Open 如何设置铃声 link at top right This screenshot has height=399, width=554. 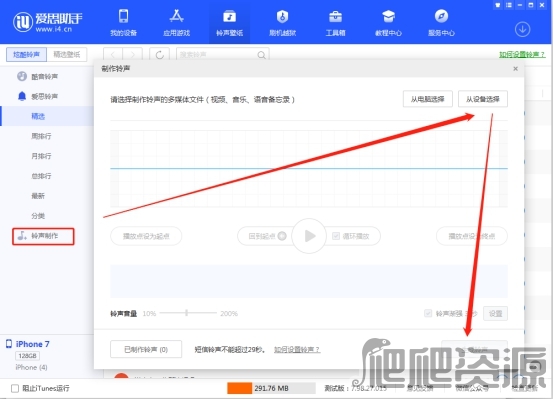pyautogui.click(x=522, y=54)
